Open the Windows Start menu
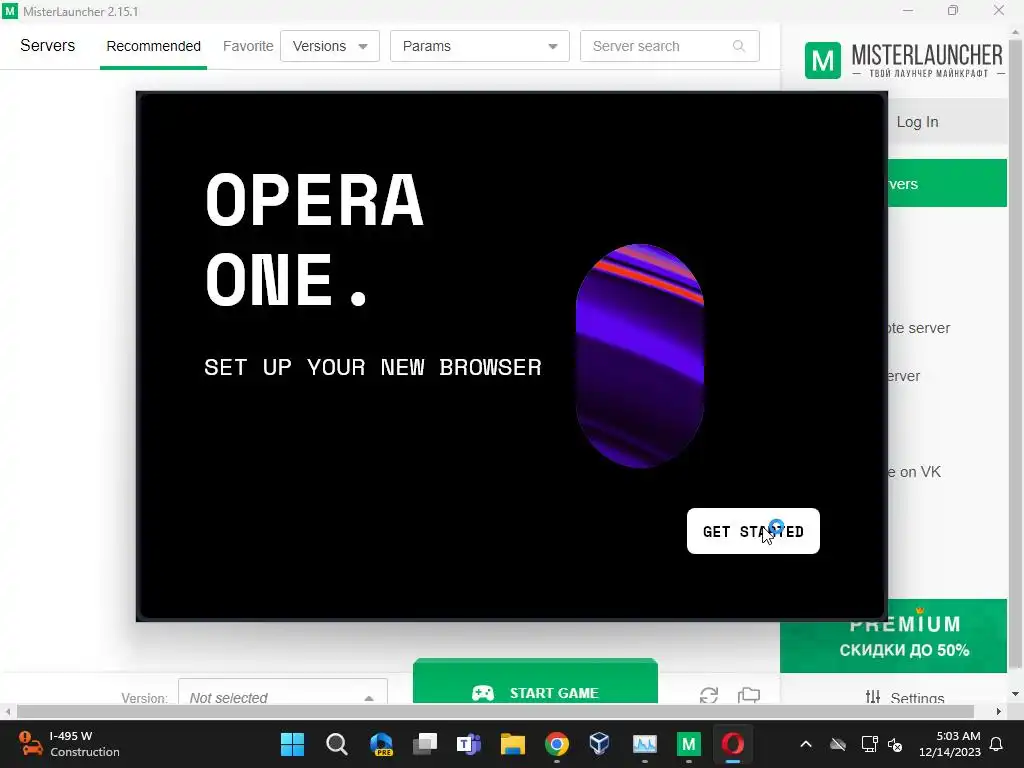This screenshot has width=1024, height=768. (292, 744)
